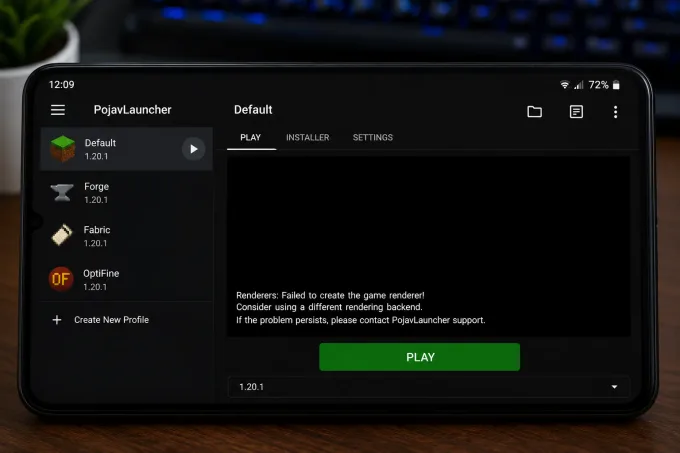Launch Default profile with its play arrow
The width and height of the screenshot is (680, 453).
tap(193, 149)
